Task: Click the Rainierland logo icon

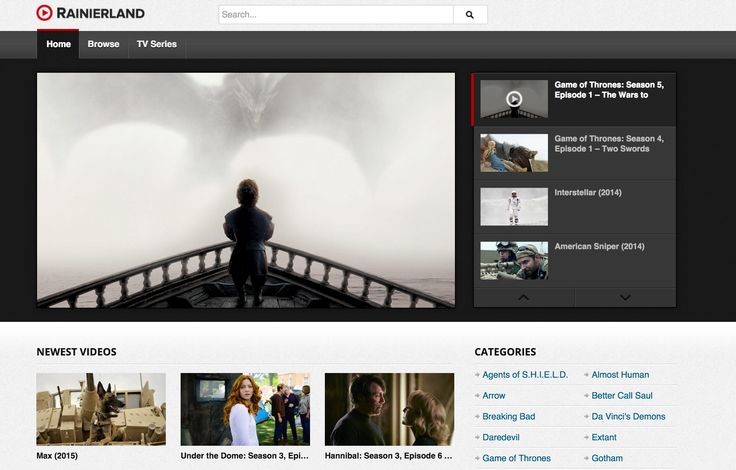Action: point(45,13)
